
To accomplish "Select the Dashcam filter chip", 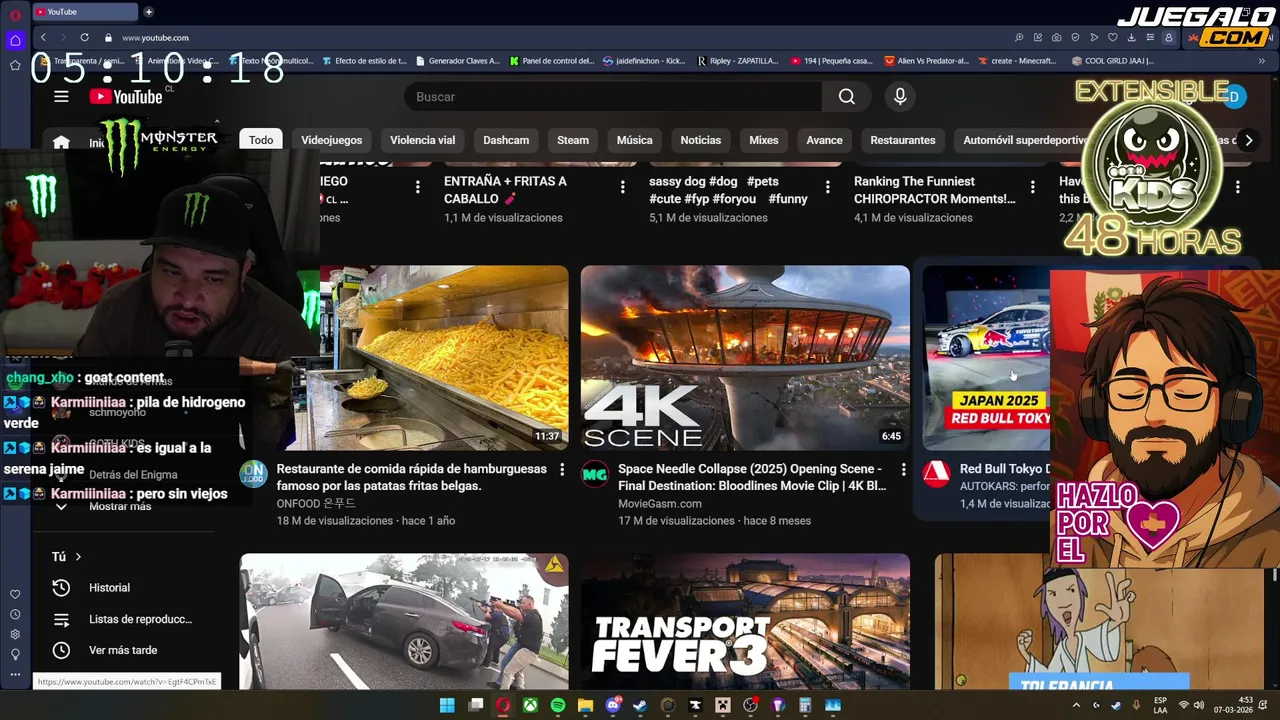I will point(506,140).
